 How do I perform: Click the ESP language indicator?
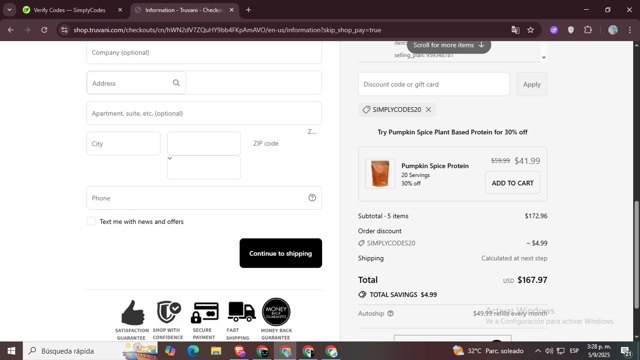574,351
